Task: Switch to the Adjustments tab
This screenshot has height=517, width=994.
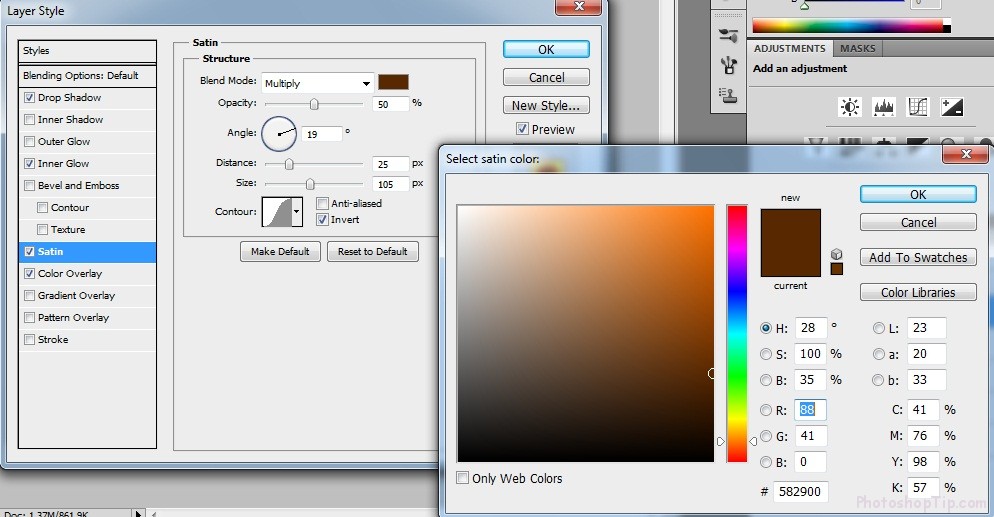Action: click(x=789, y=49)
